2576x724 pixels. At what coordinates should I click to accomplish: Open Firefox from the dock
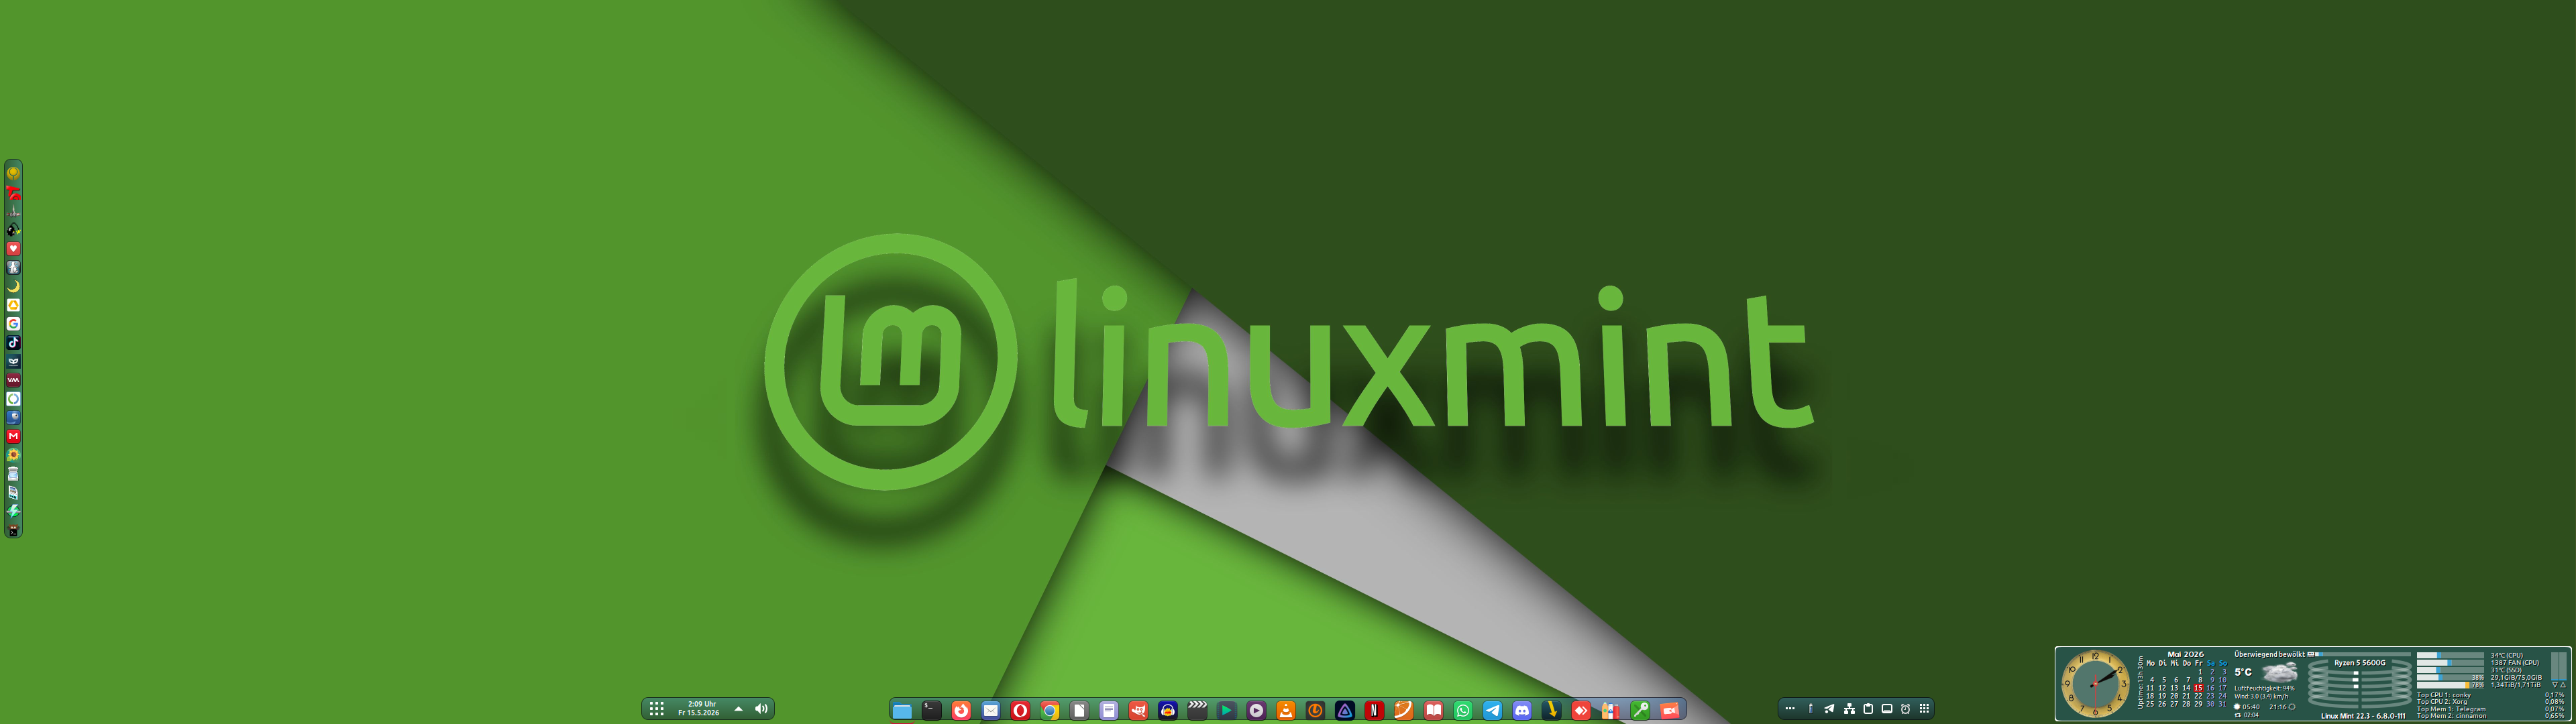click(x=961, y=710)
